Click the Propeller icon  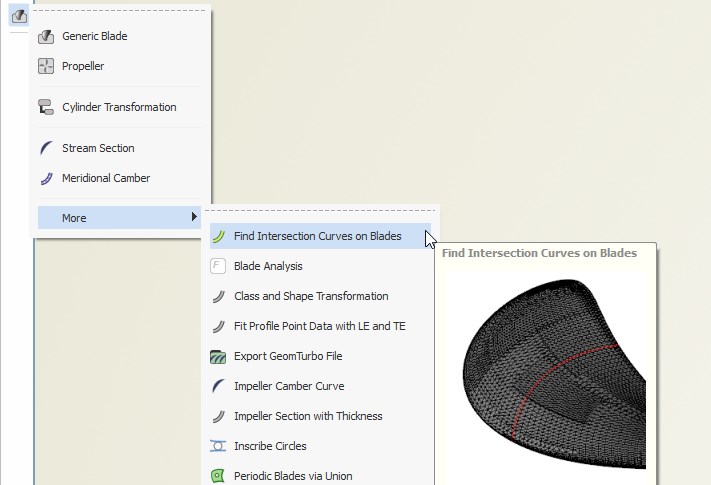pos(46,66)
